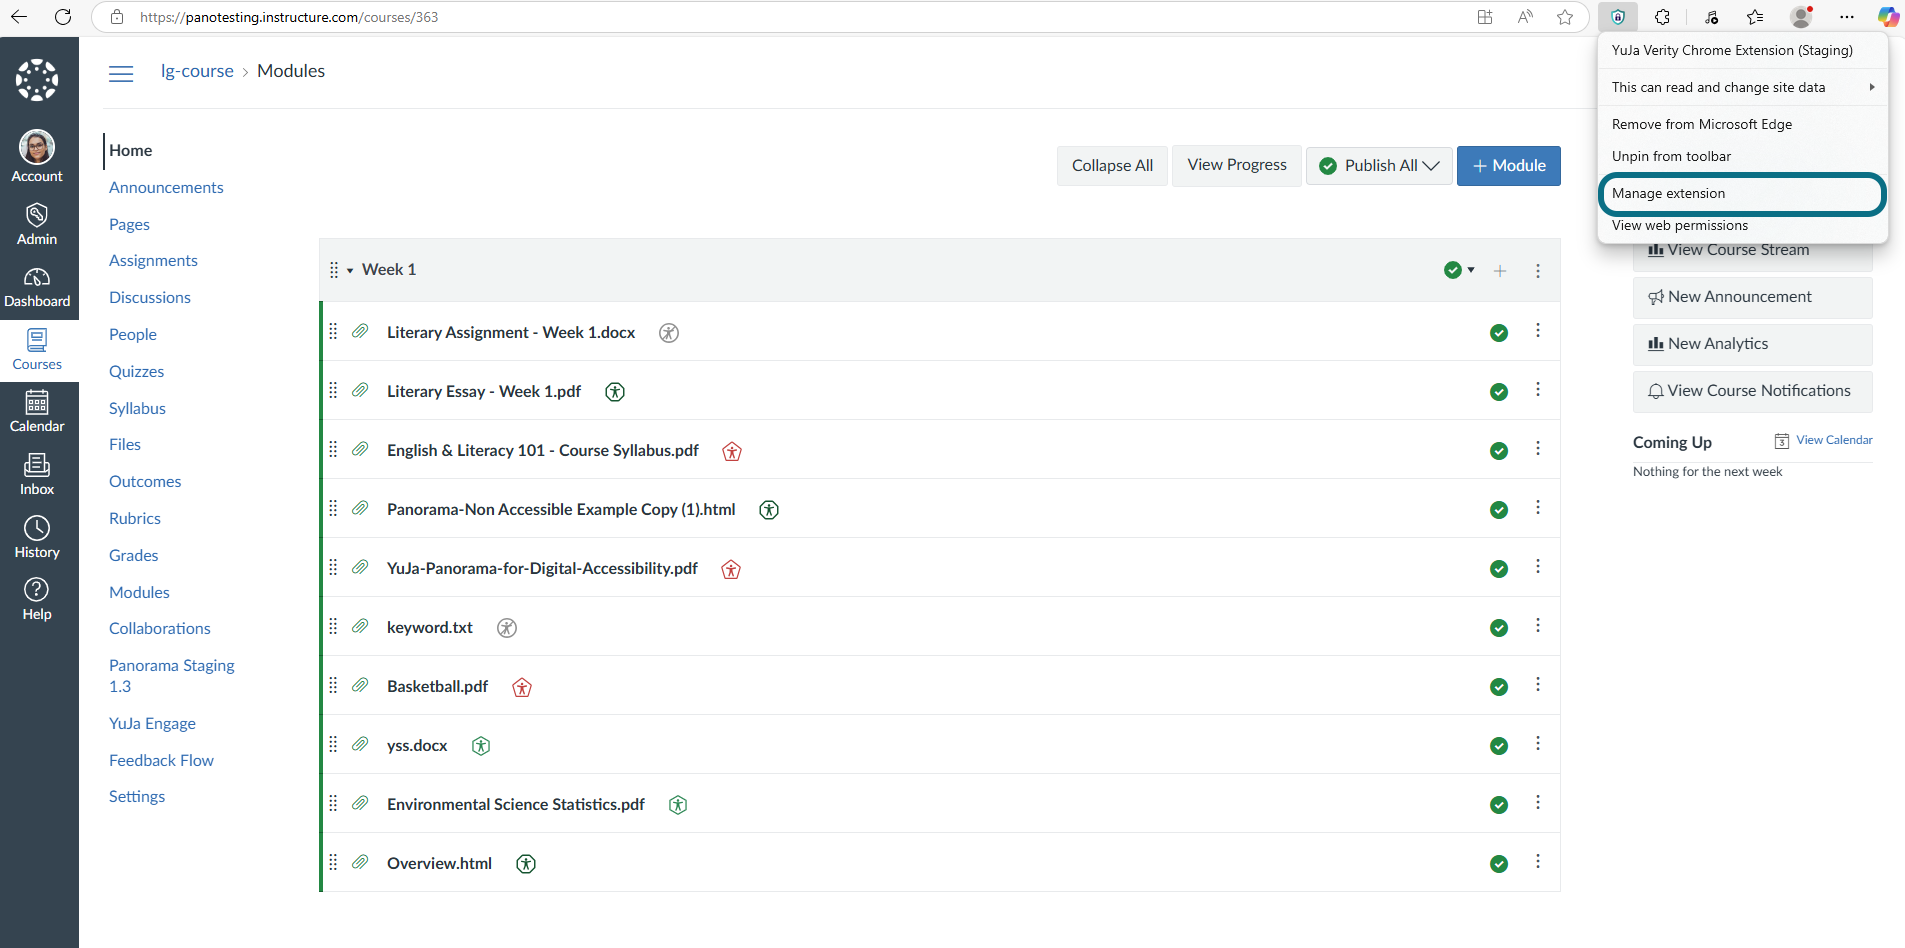This screenshot has width=1905, height=948.
Task: Toggle published status of keyword.txt
Action: click(1499, 628)
